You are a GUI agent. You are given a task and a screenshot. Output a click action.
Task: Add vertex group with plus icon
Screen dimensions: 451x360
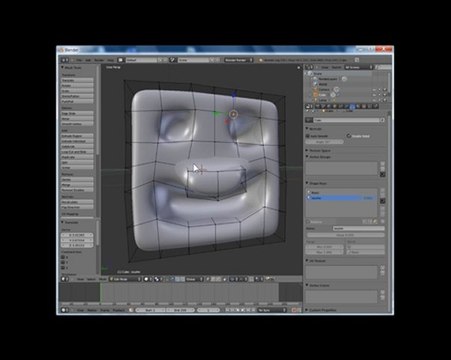(x=382, y=164)
